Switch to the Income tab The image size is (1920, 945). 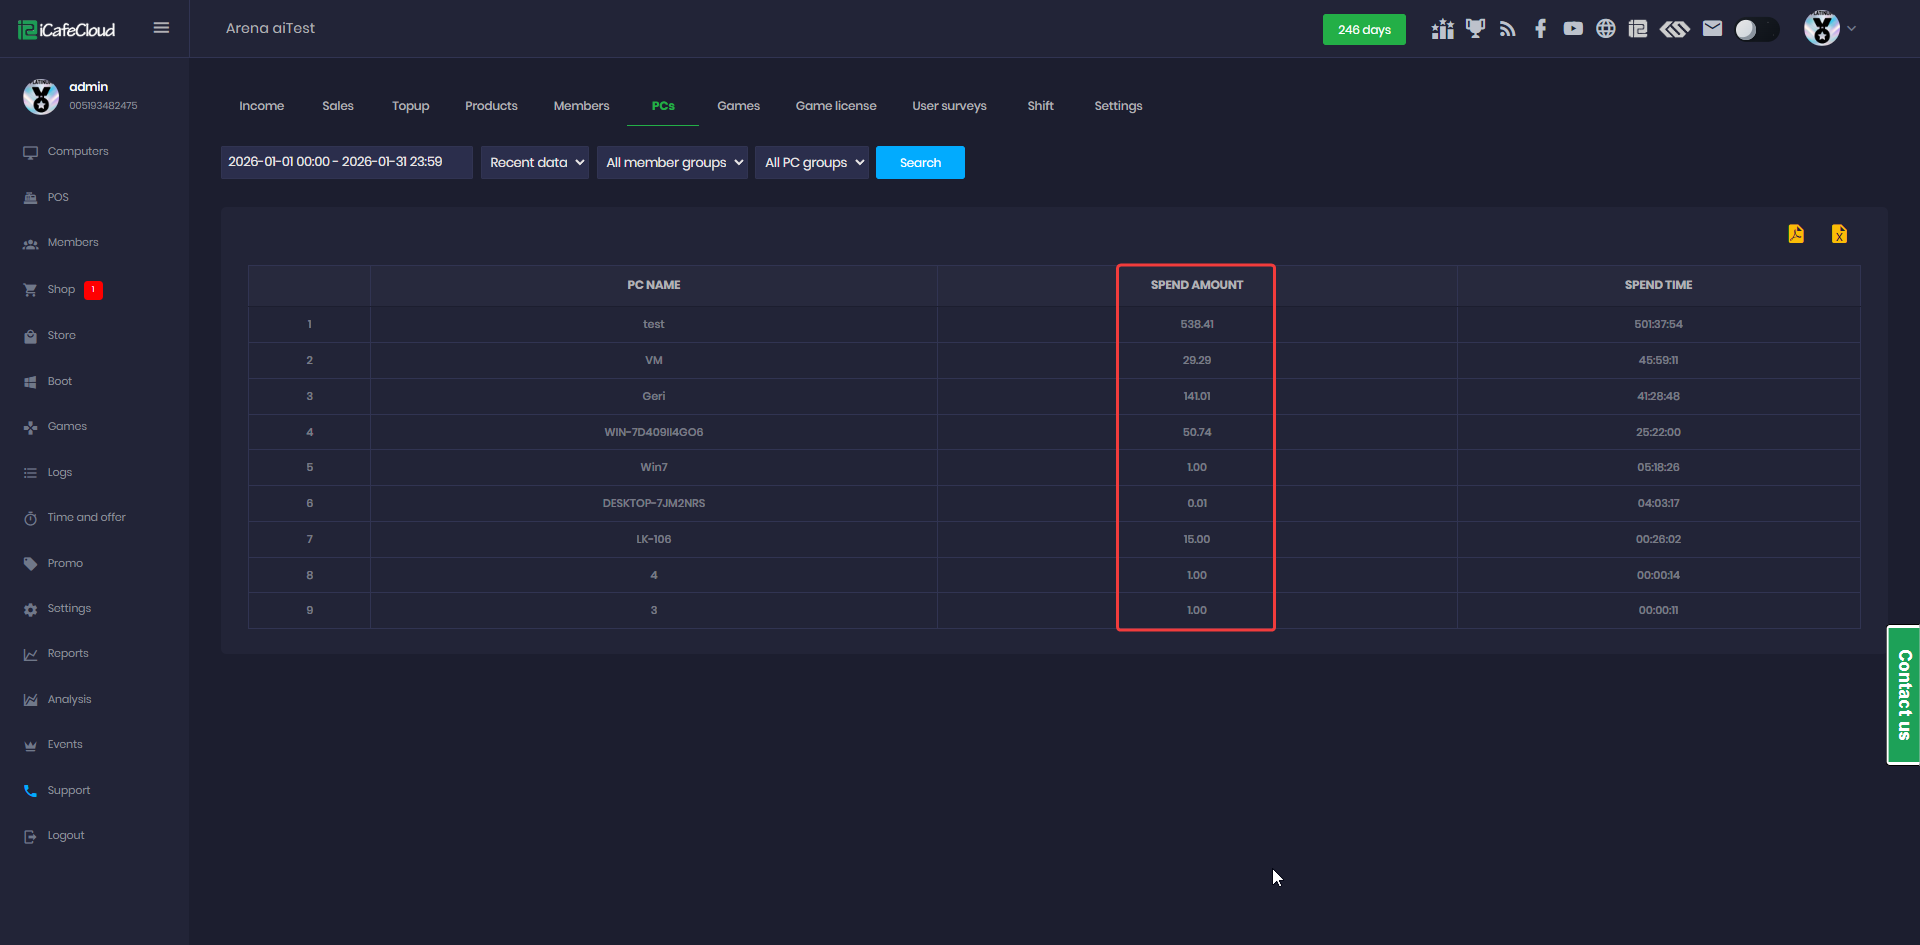261,106
